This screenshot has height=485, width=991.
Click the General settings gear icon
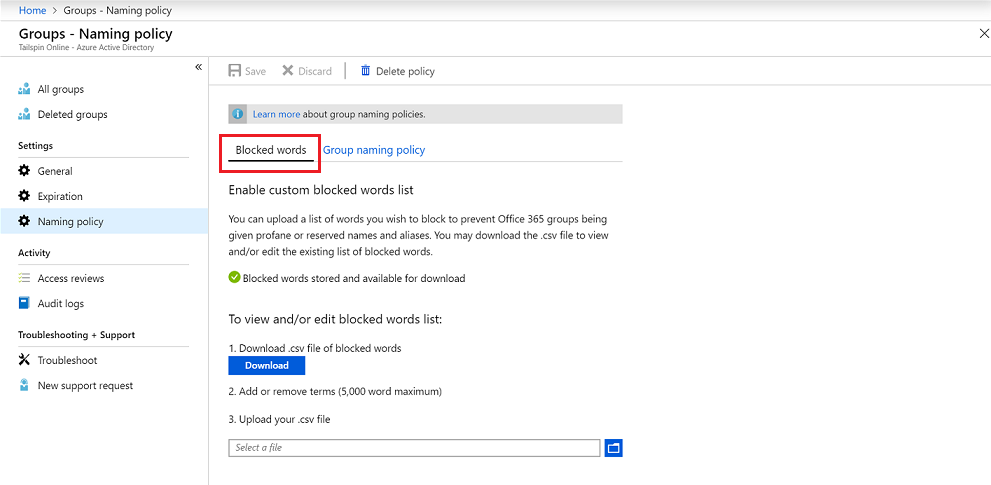pos(25,171)
